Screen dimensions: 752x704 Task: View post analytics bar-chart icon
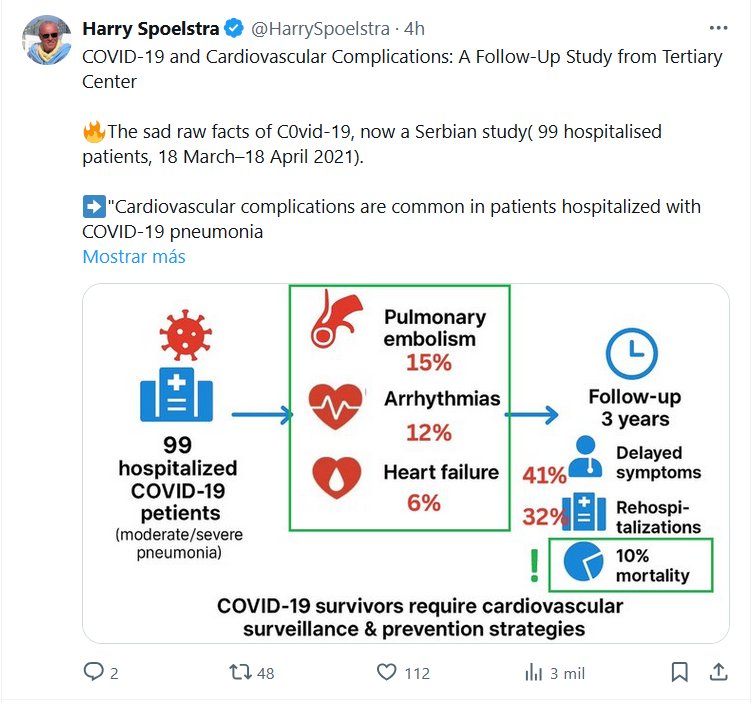tap(533, 673)
